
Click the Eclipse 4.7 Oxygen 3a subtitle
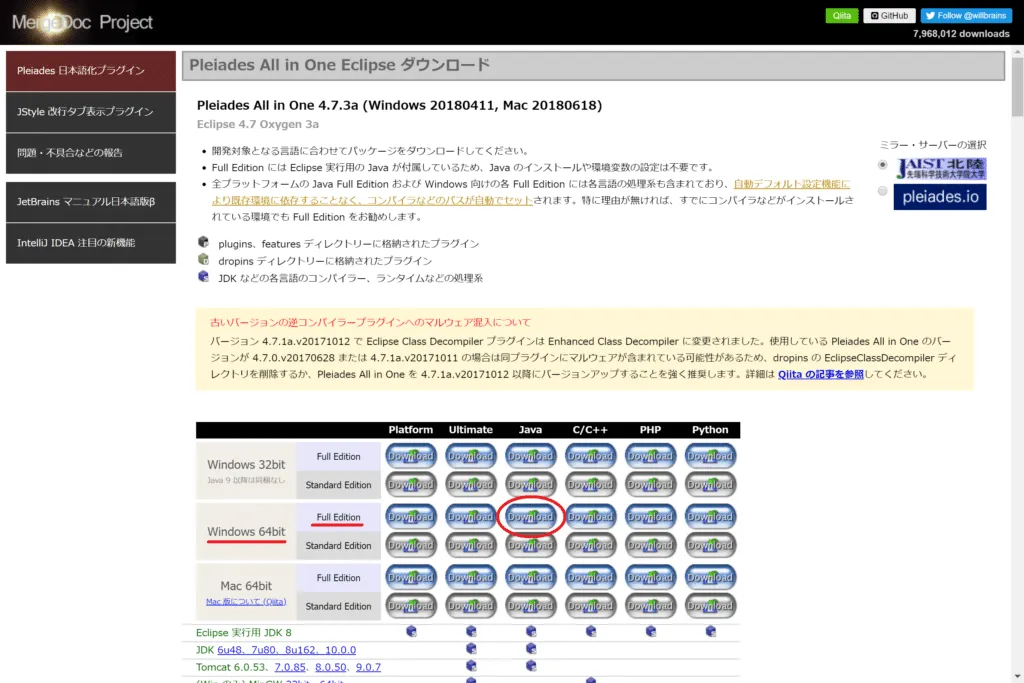pyautogui.click(x=258, y=124)
